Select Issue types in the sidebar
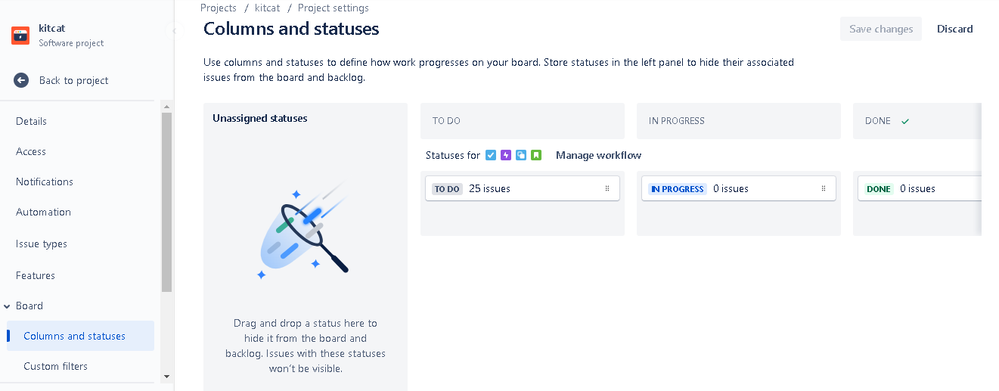 point(41,244)
